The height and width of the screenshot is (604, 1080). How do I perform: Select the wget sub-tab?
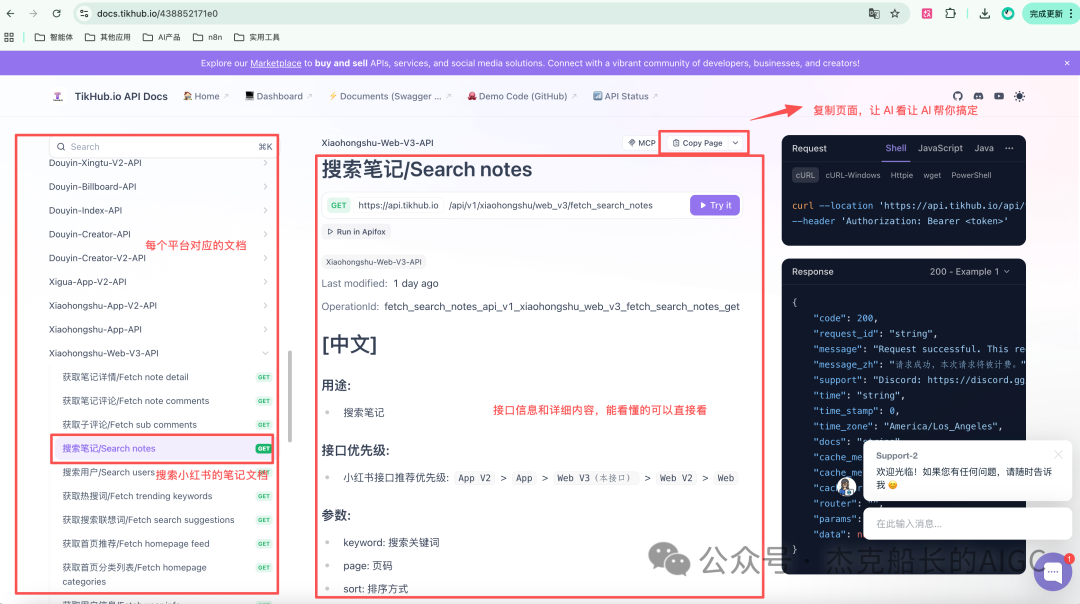tap(932, 176)
